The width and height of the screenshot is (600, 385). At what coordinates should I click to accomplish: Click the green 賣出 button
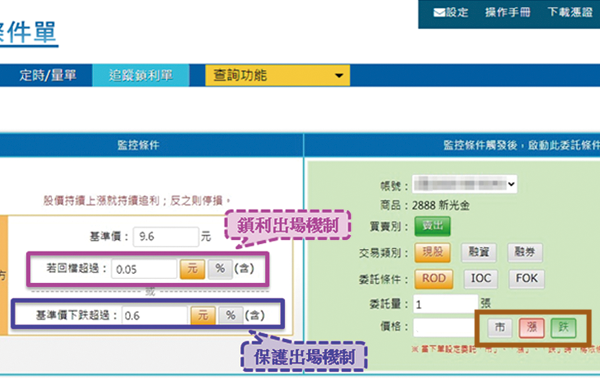[432, 226]
